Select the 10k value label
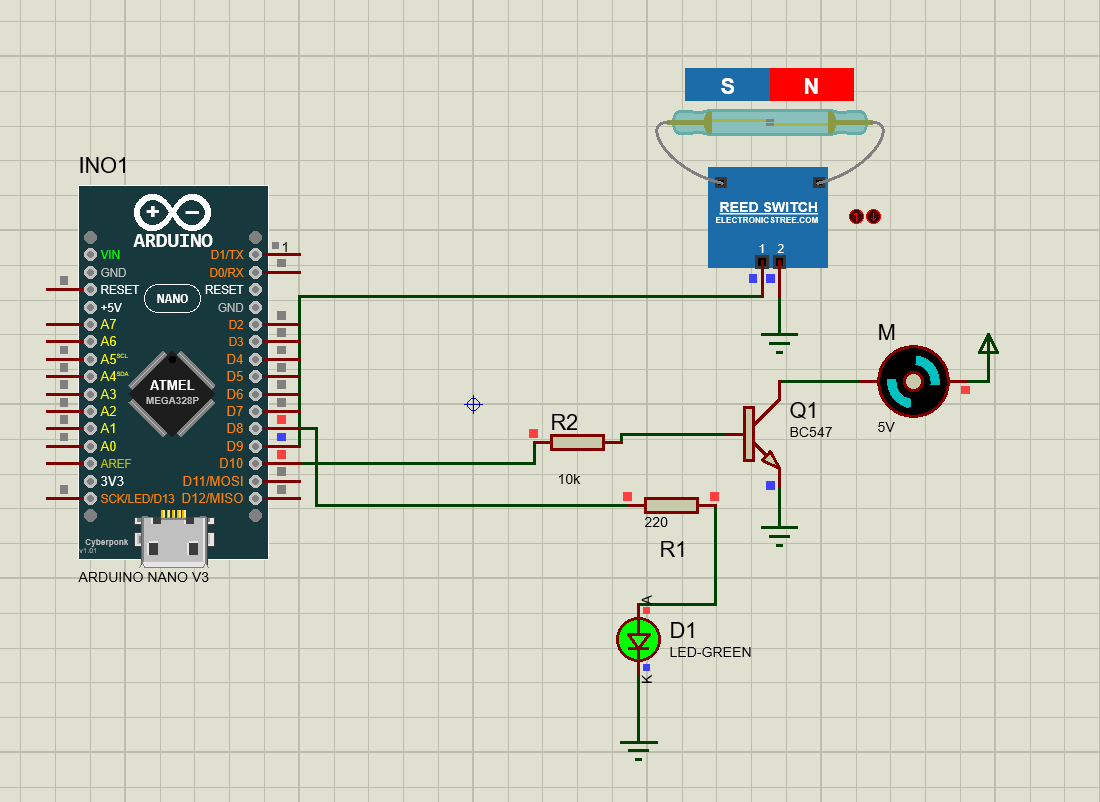Viewport: 1100px width, 802px height. [569, 479]
